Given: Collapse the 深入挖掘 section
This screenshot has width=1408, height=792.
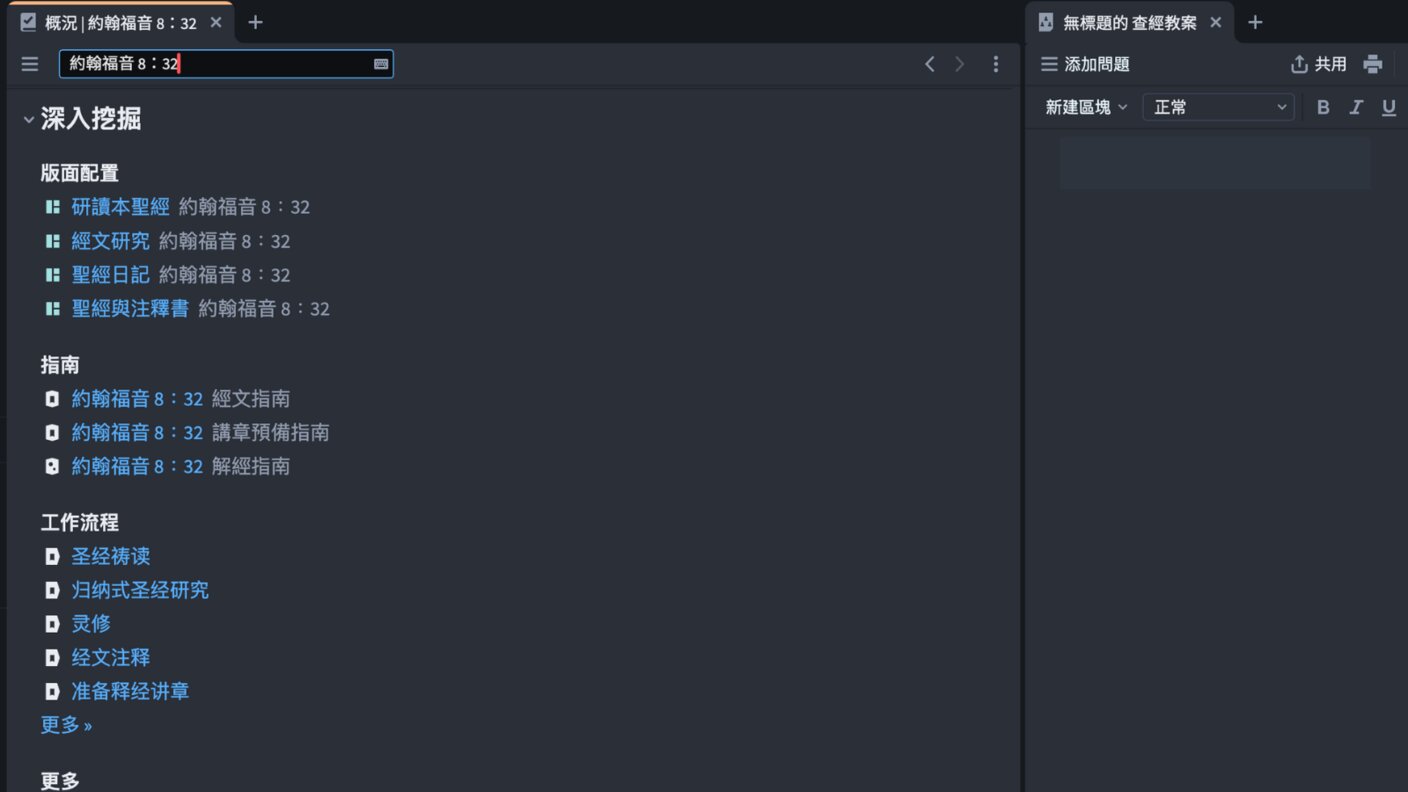Looking at the screenshot, I should (29, 120).
